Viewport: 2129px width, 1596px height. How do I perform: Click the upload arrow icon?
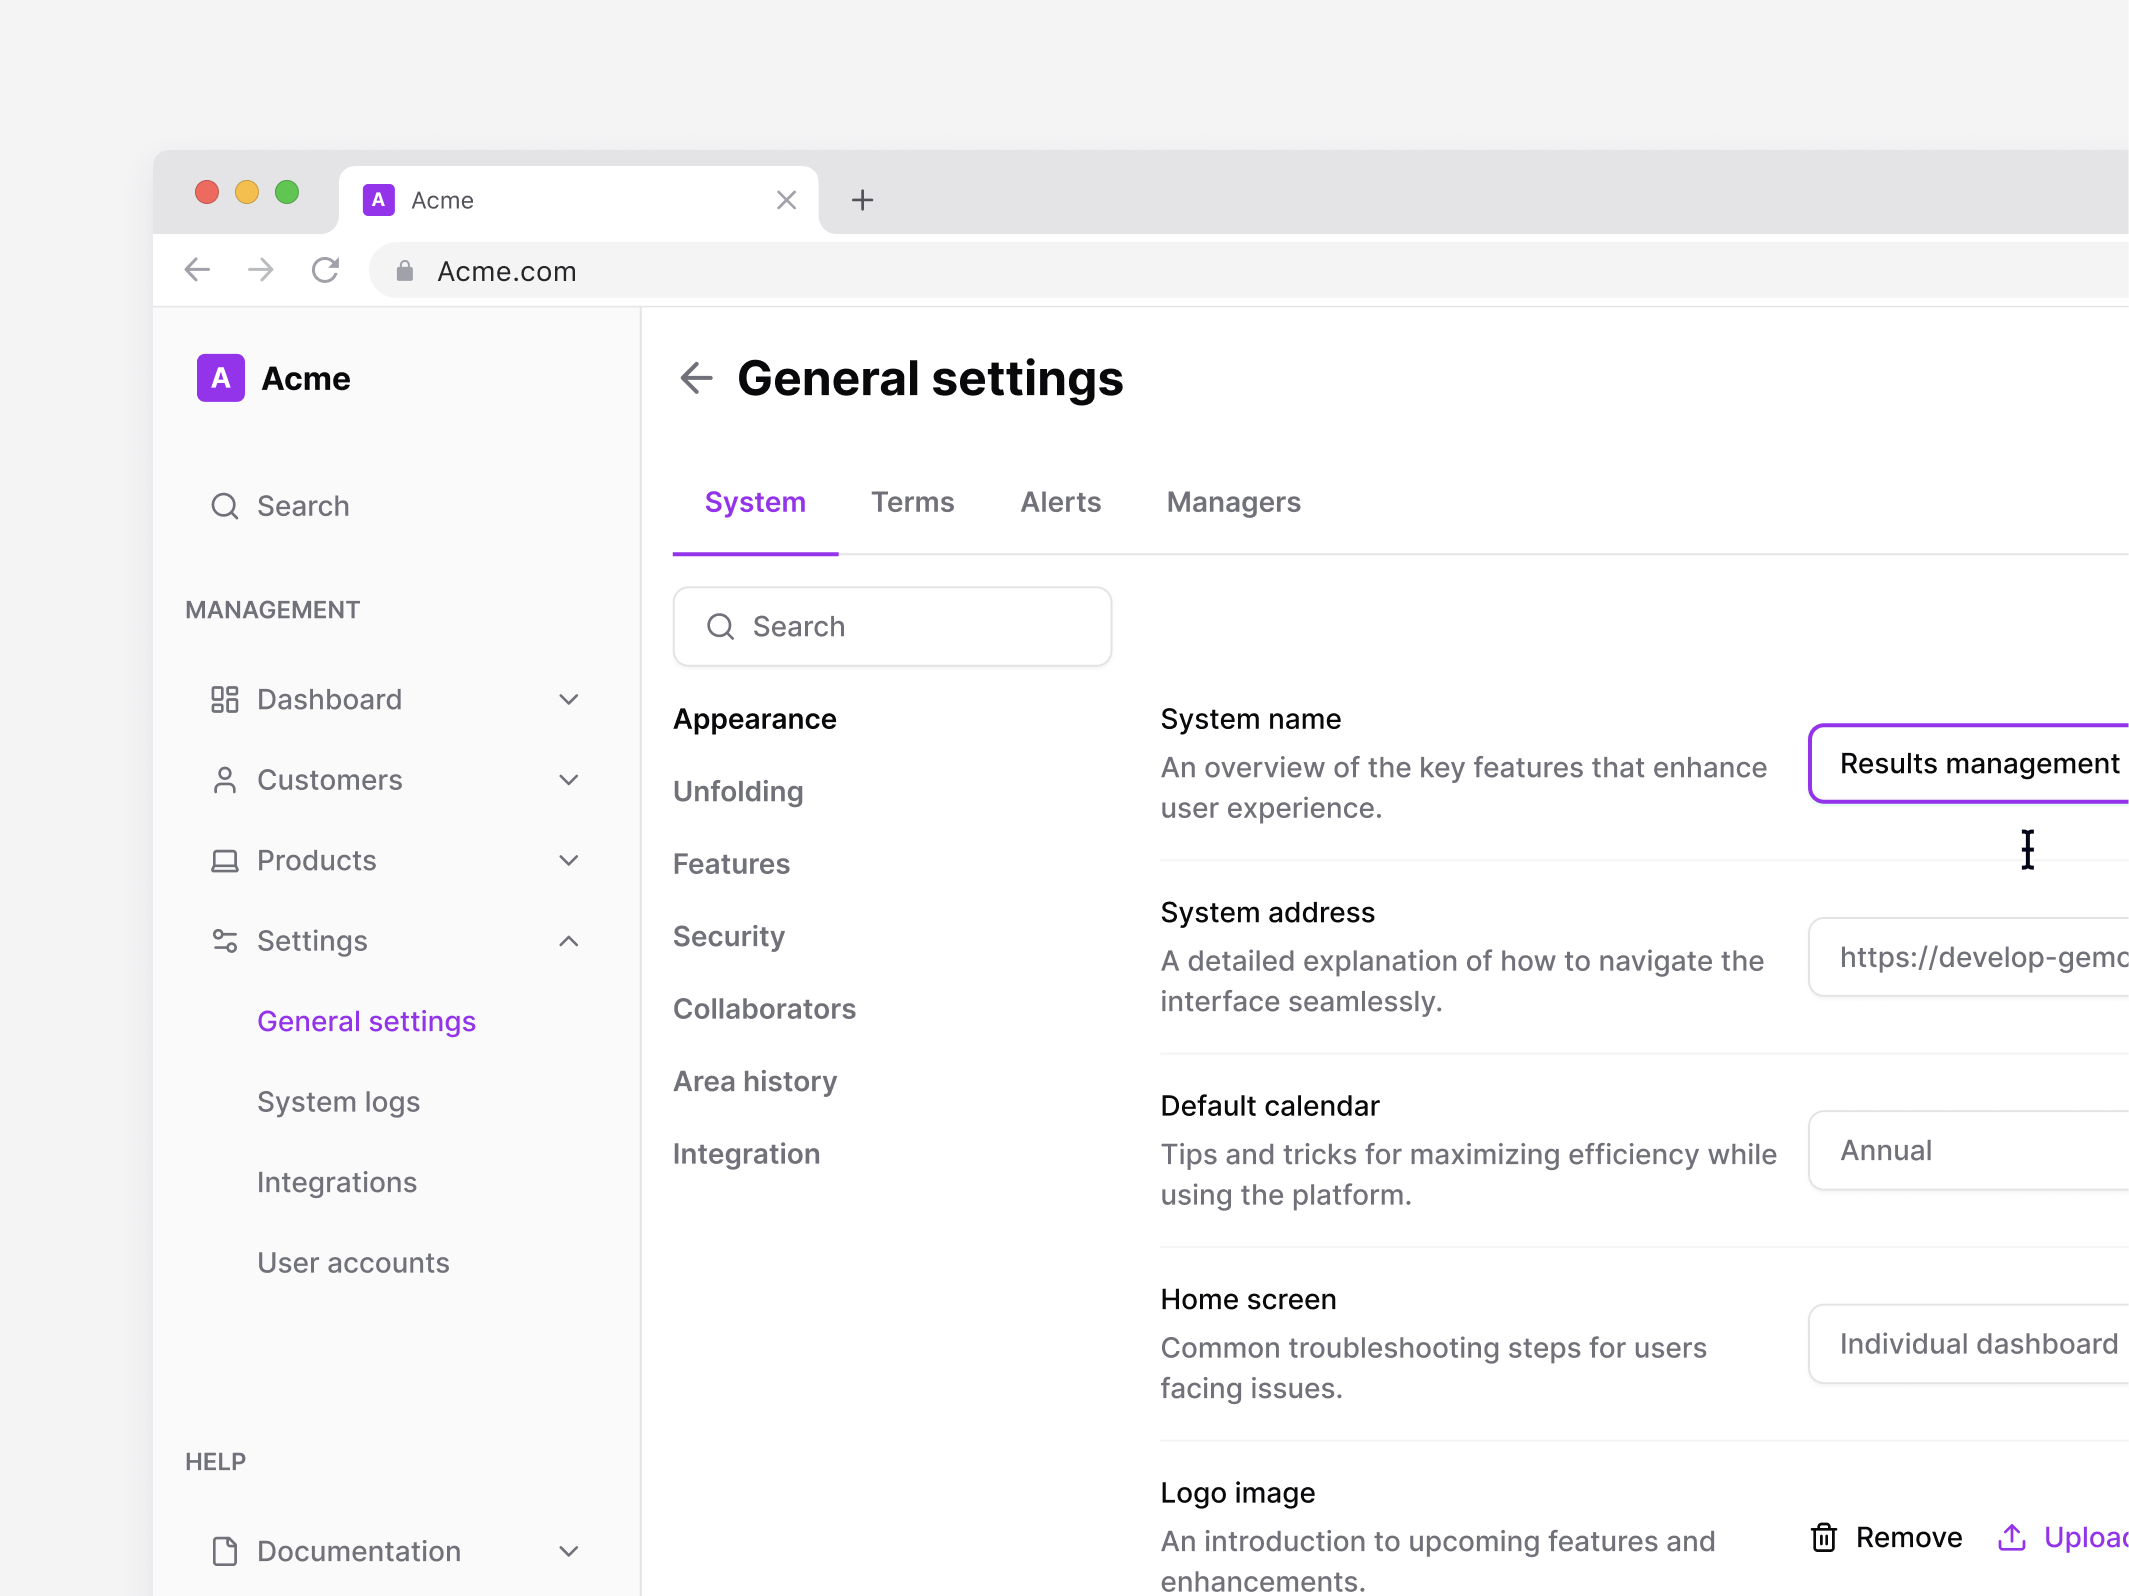[2011, 1537]
